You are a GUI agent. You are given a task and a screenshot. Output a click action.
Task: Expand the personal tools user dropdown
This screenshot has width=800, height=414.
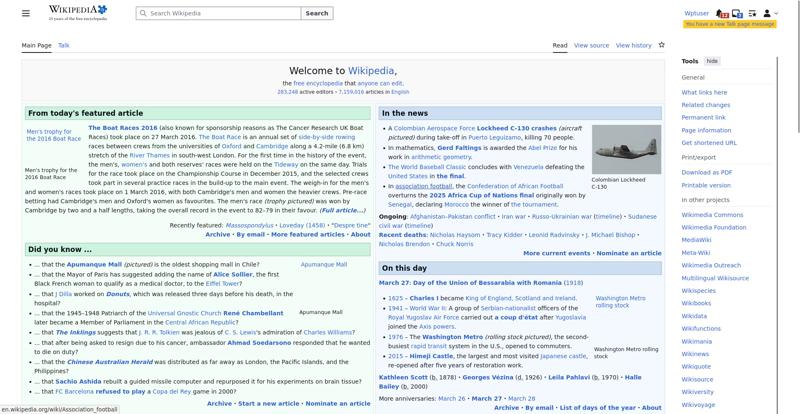(x=769, y=13)
